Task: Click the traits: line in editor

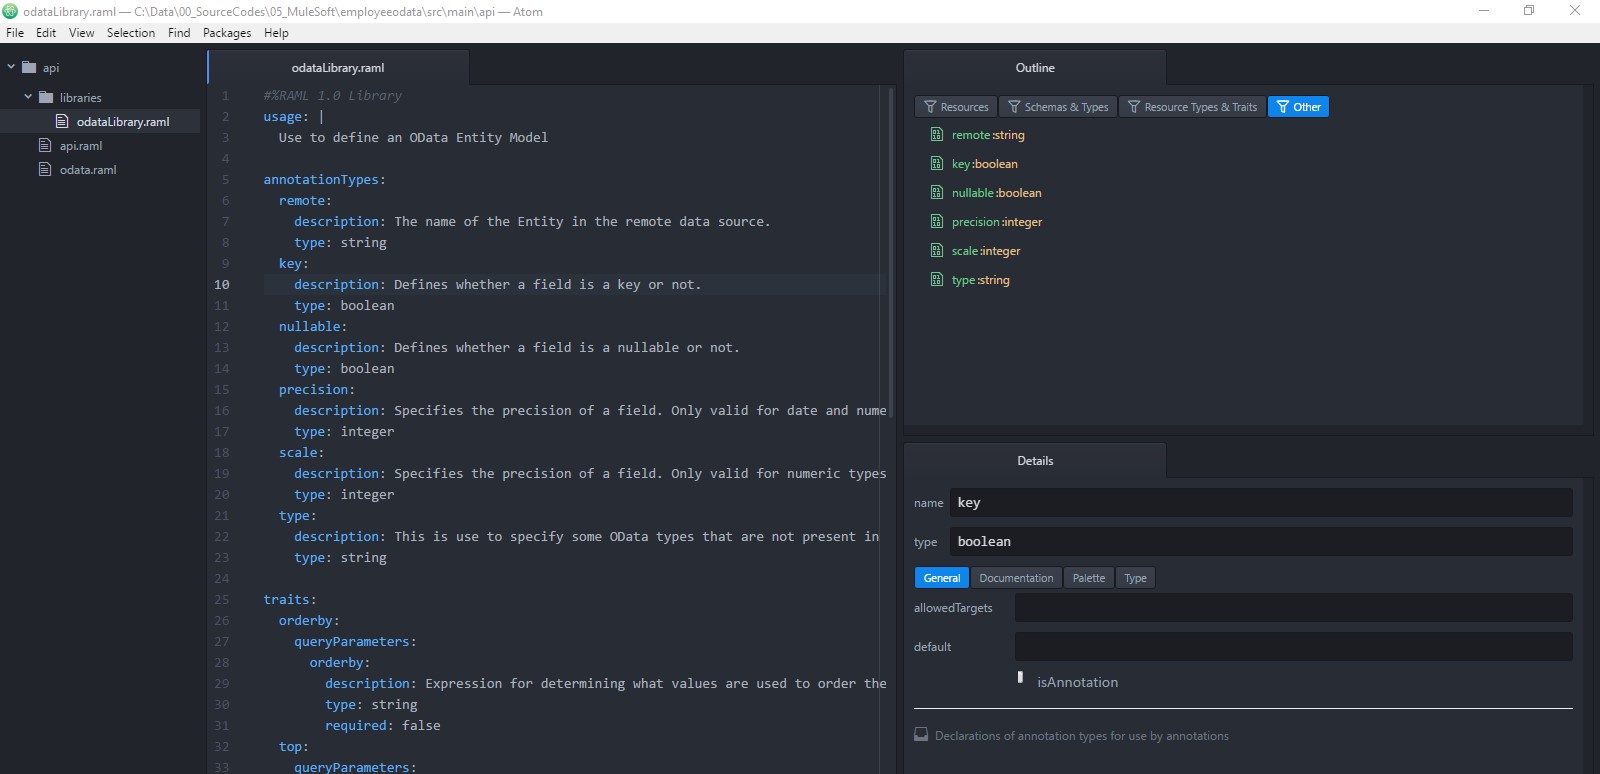Action: 290,600
